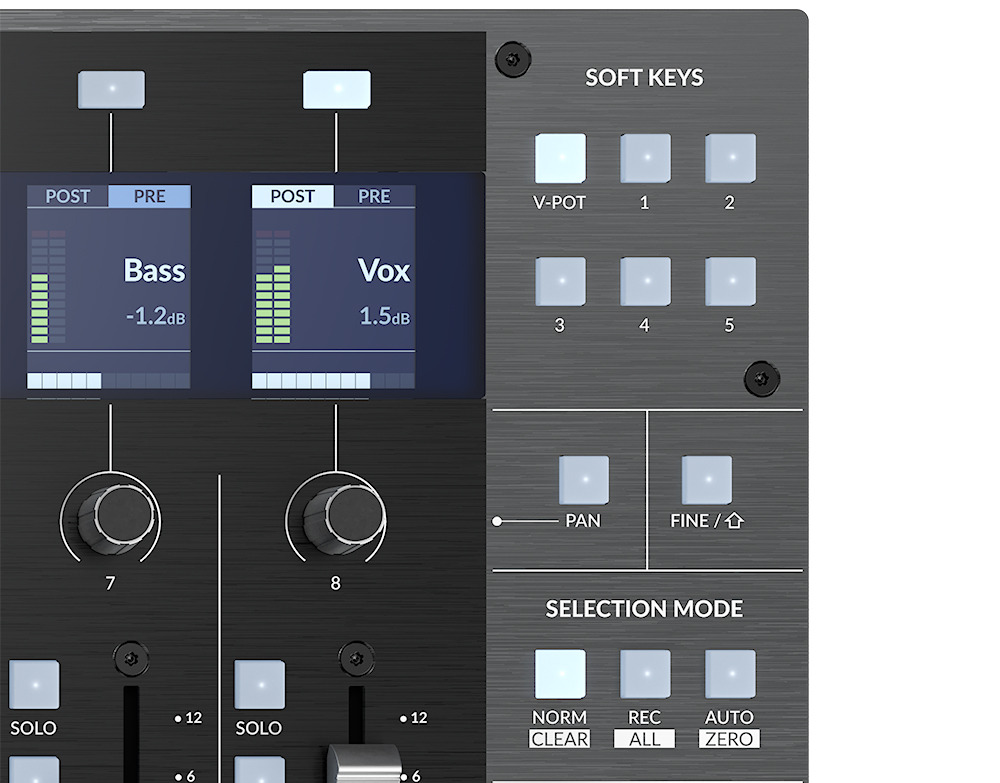This screenshot has height=783, width=1000.
Task: Click the screw above channel 7 fader
Action: pyautogui.click(x=131, y=659)
